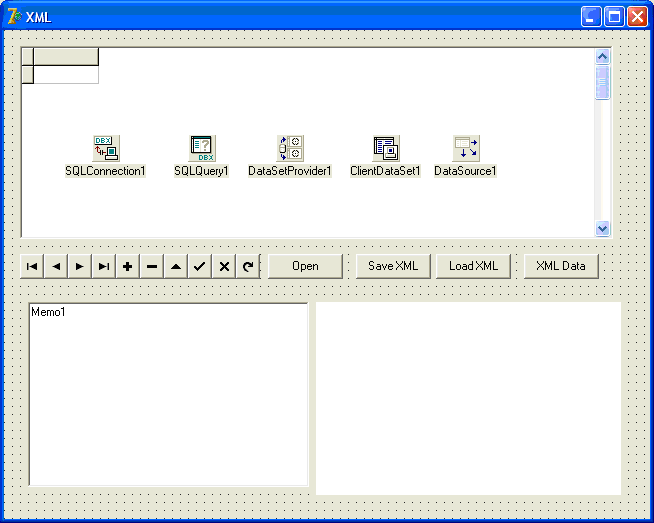Click the navigator previous record button

click(56, 266)
